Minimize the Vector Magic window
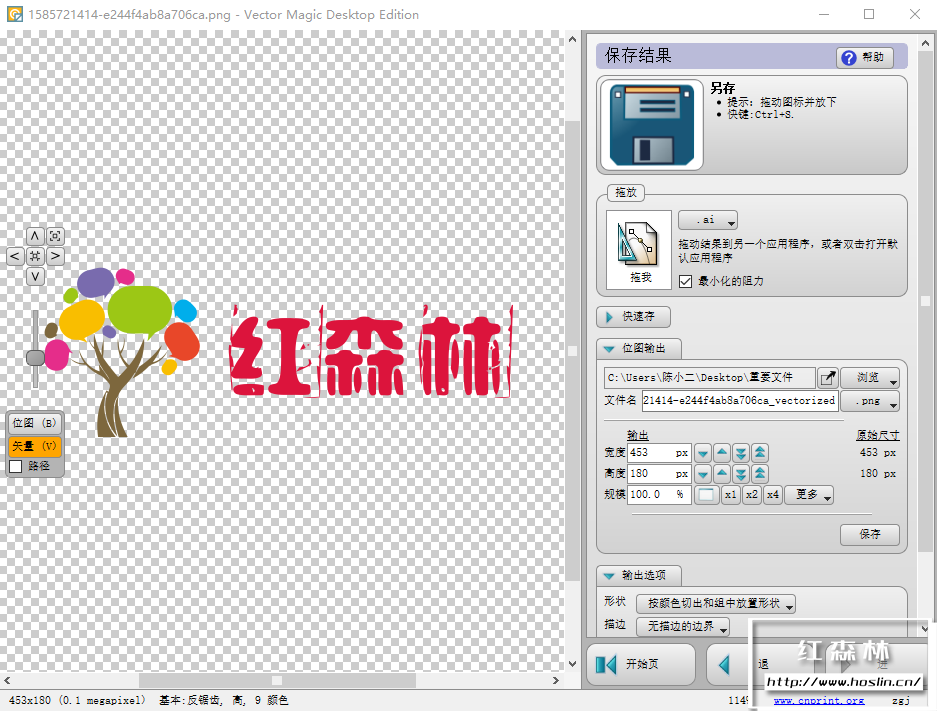937x711 pixels. pos(823,14)
